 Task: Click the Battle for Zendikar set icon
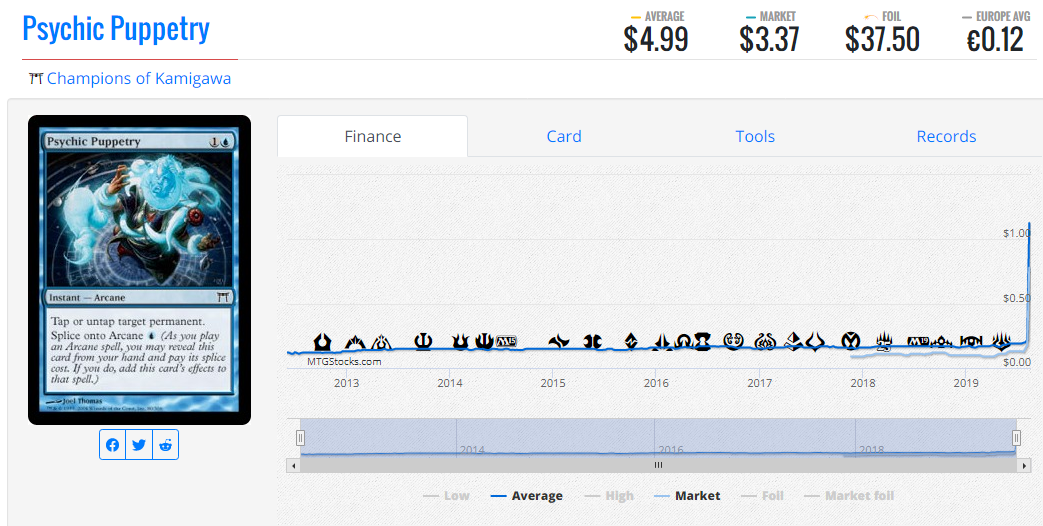[631, 342]
